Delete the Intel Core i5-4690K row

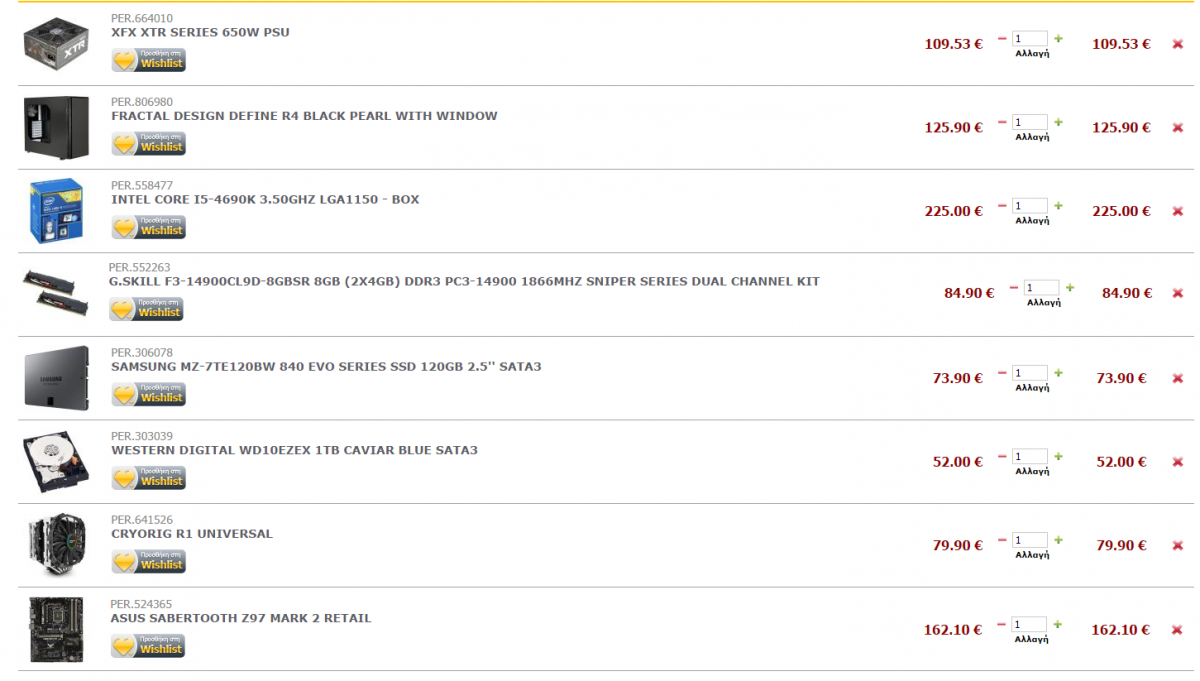tap(1178, 211)
